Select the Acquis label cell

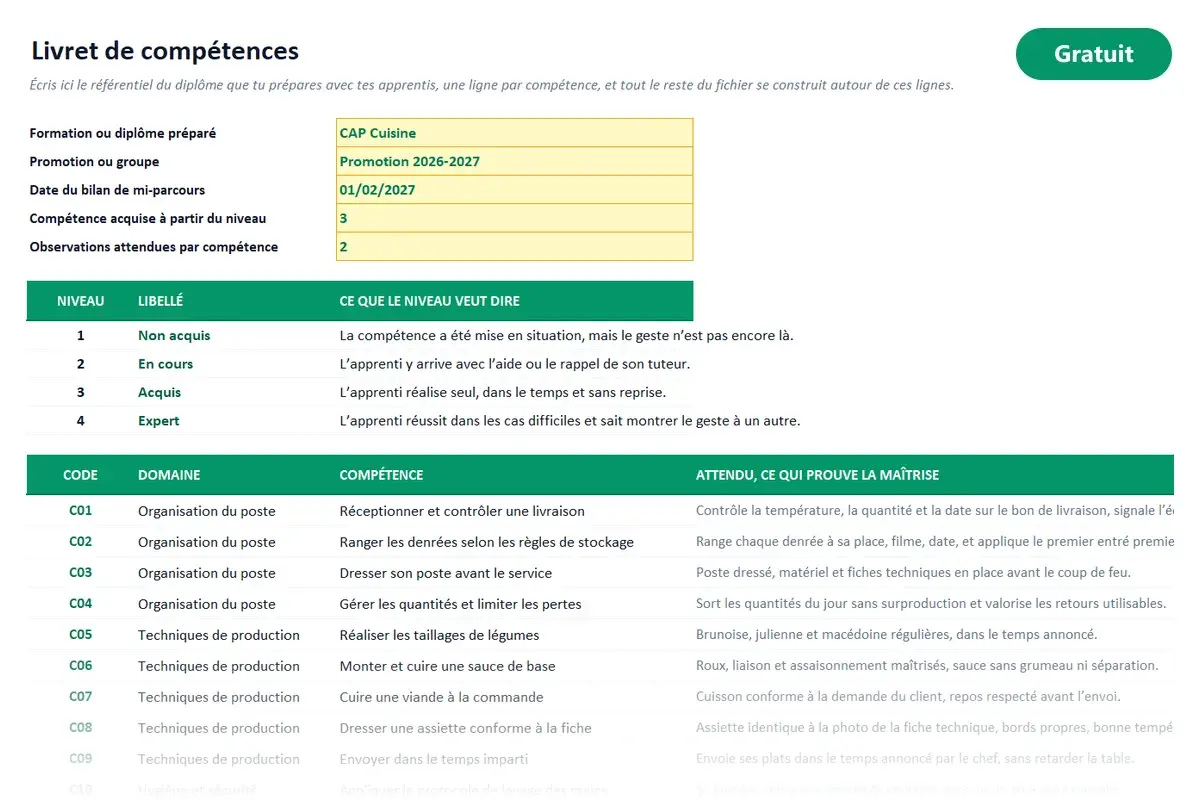pos(159,392)
